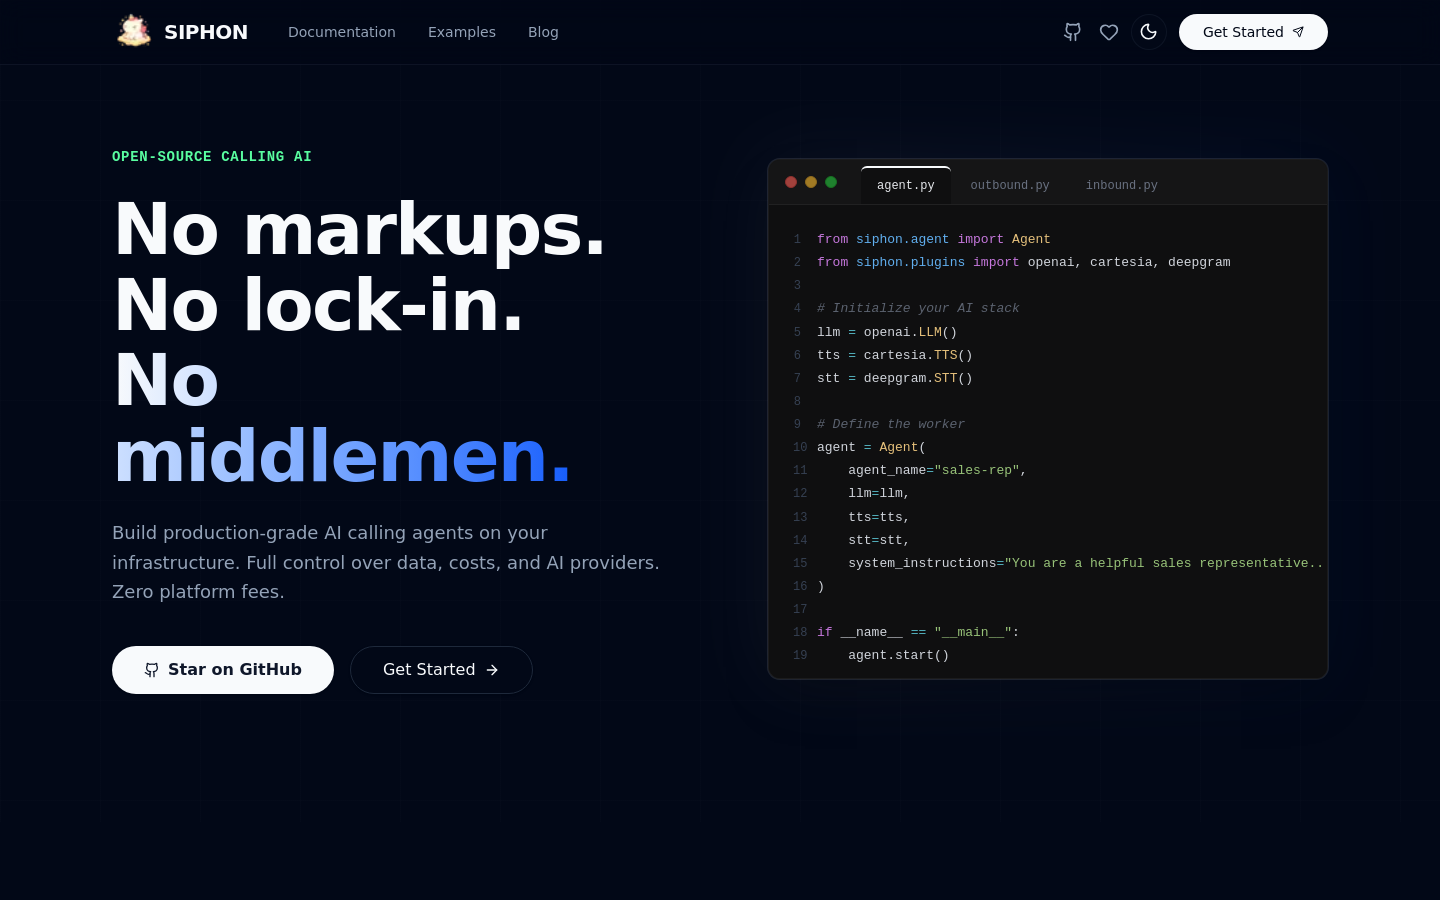Click 'if __name__ == "__main__"' line
1440x900 pixels.
click(x=918, y=632)
